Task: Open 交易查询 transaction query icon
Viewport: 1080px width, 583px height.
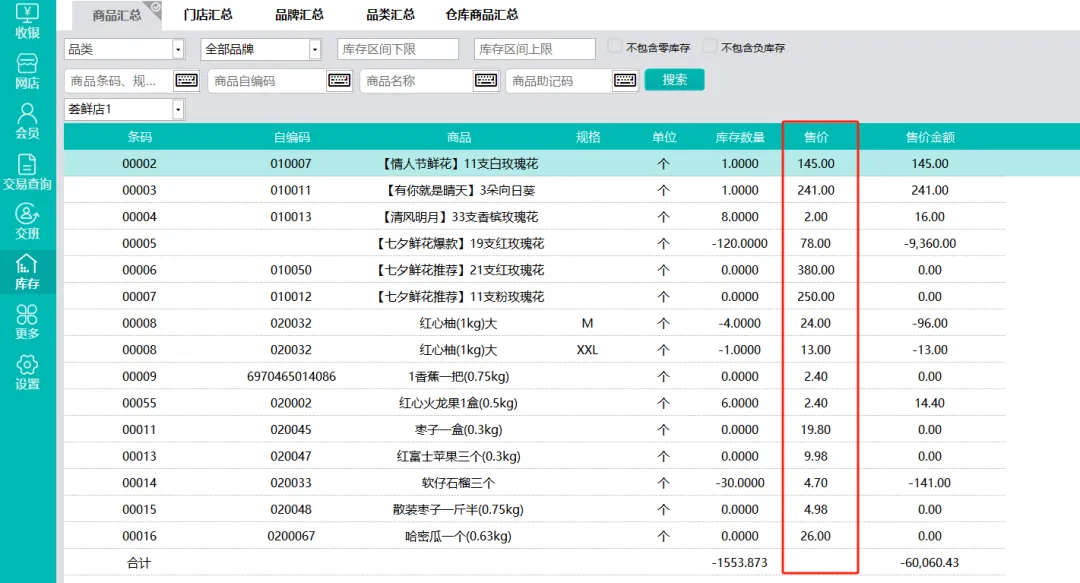Action: [27, 171]
